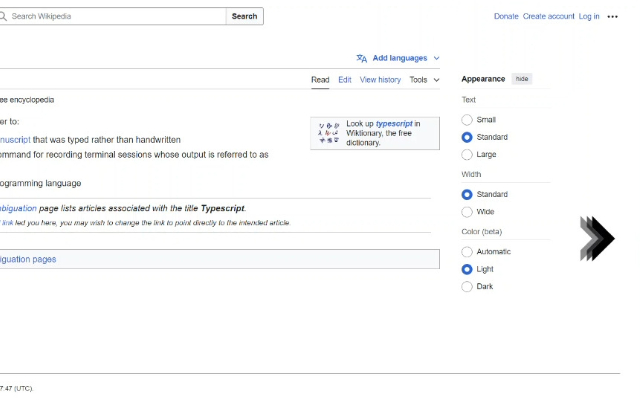This screenshot has width=640, height=400.
Task: Select Large text size
Action: pyautogui.click(x=467, y=155)
